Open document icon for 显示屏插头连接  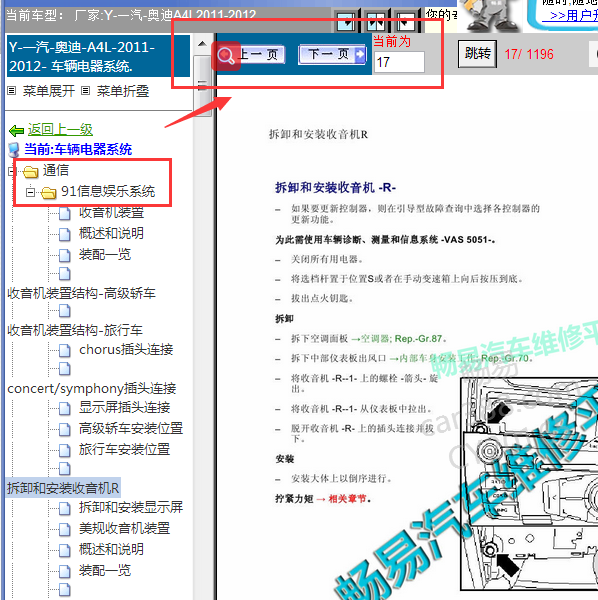coord(65,408)
